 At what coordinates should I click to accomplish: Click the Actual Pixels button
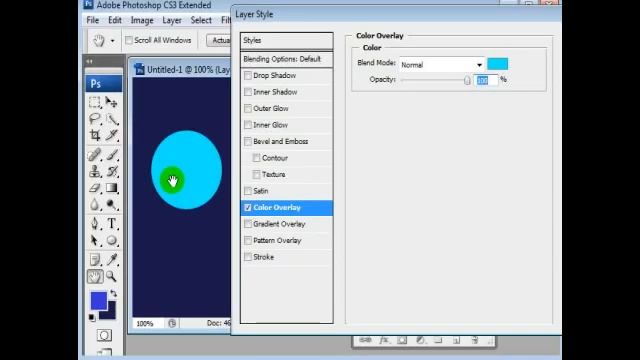219,40
